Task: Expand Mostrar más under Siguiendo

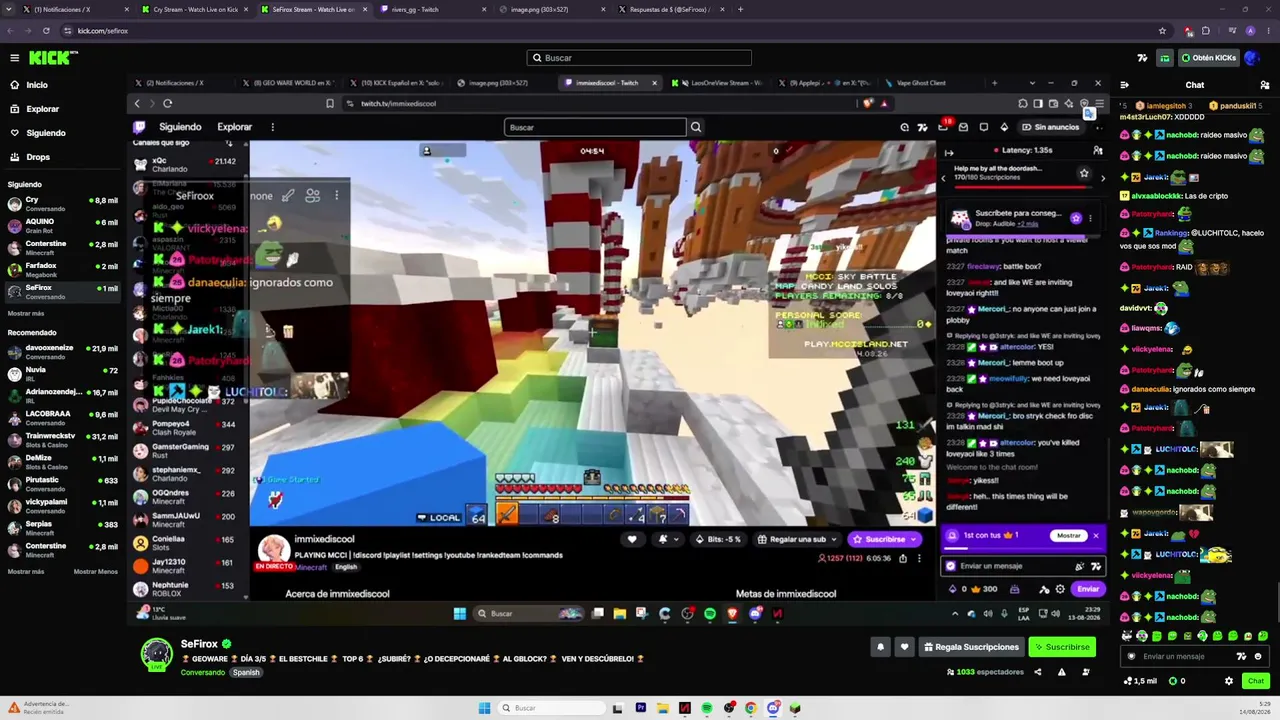Action: pyautogui.click(x=26, y=313)
